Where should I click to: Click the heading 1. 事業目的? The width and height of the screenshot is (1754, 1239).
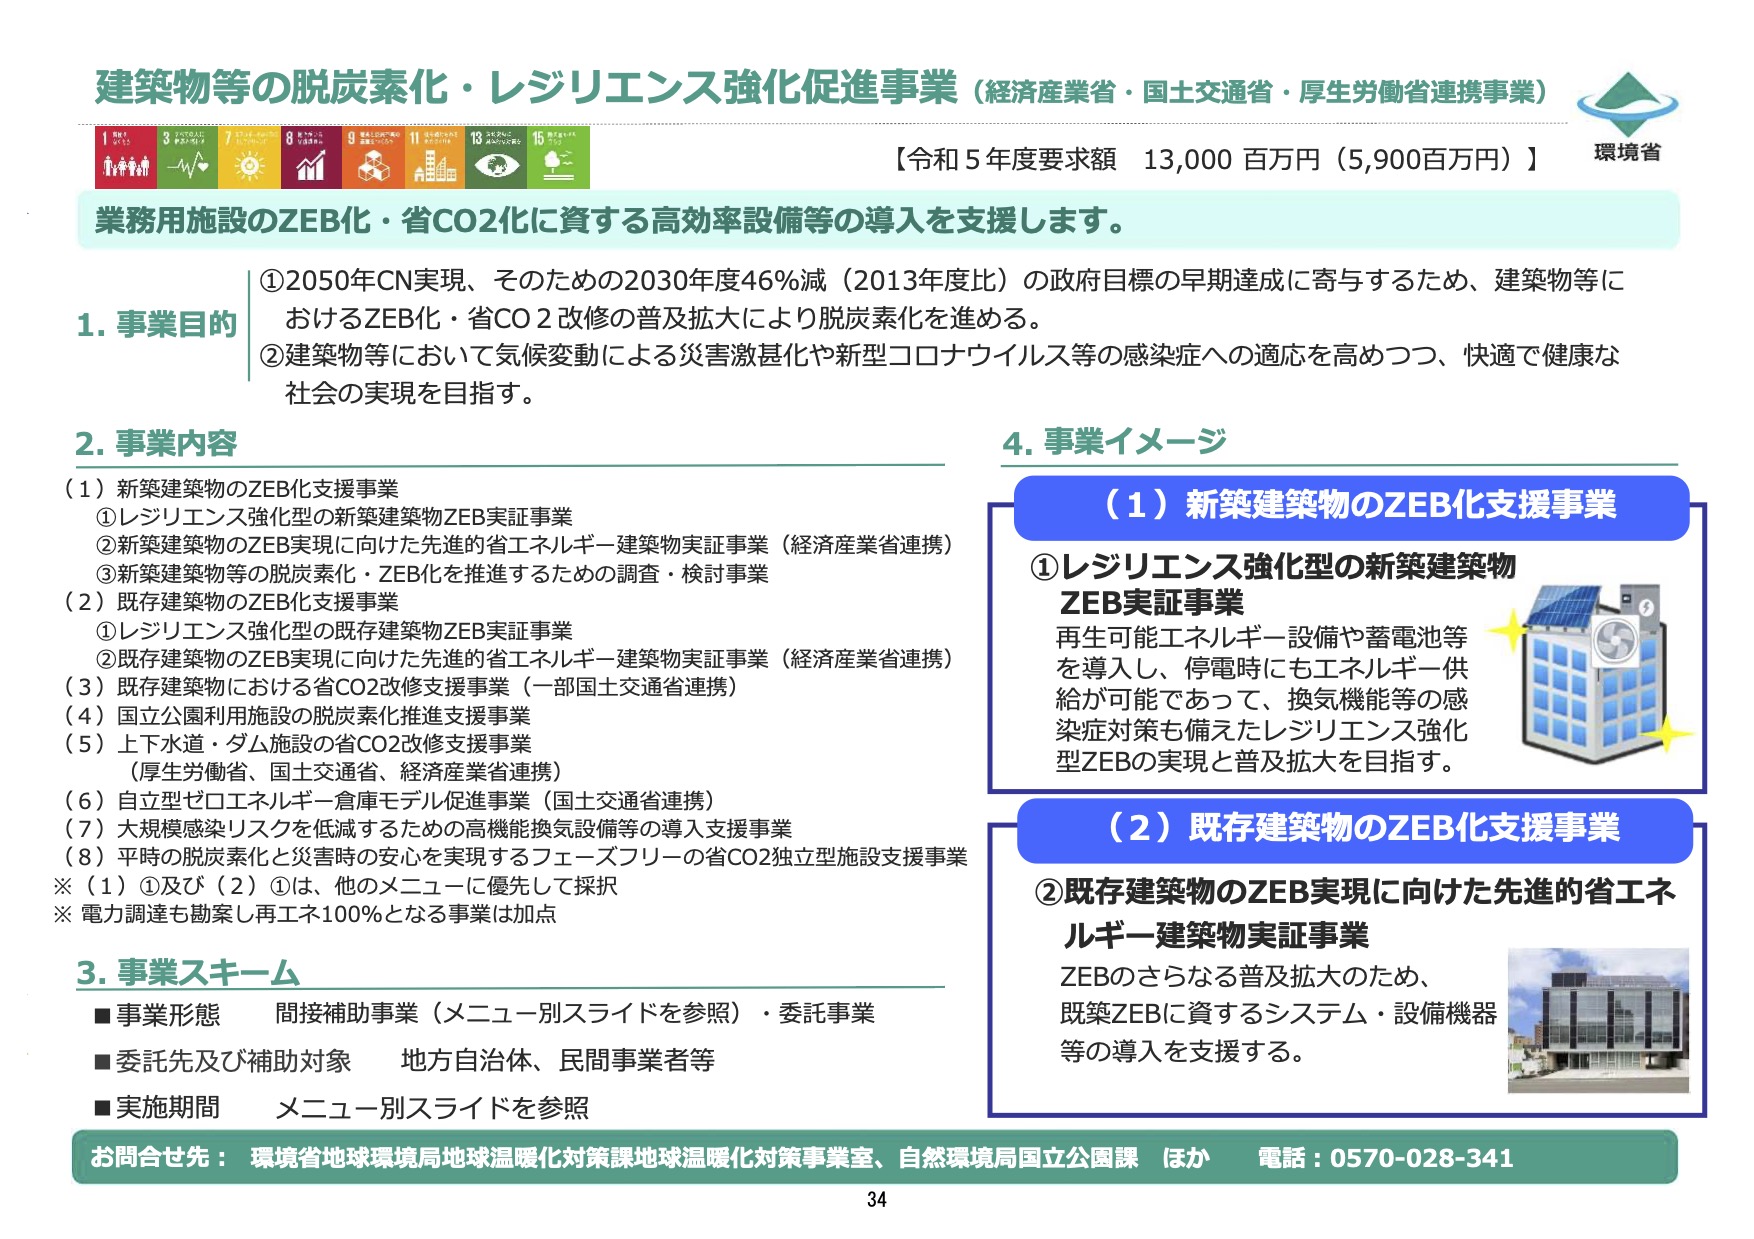click(156, 324)
